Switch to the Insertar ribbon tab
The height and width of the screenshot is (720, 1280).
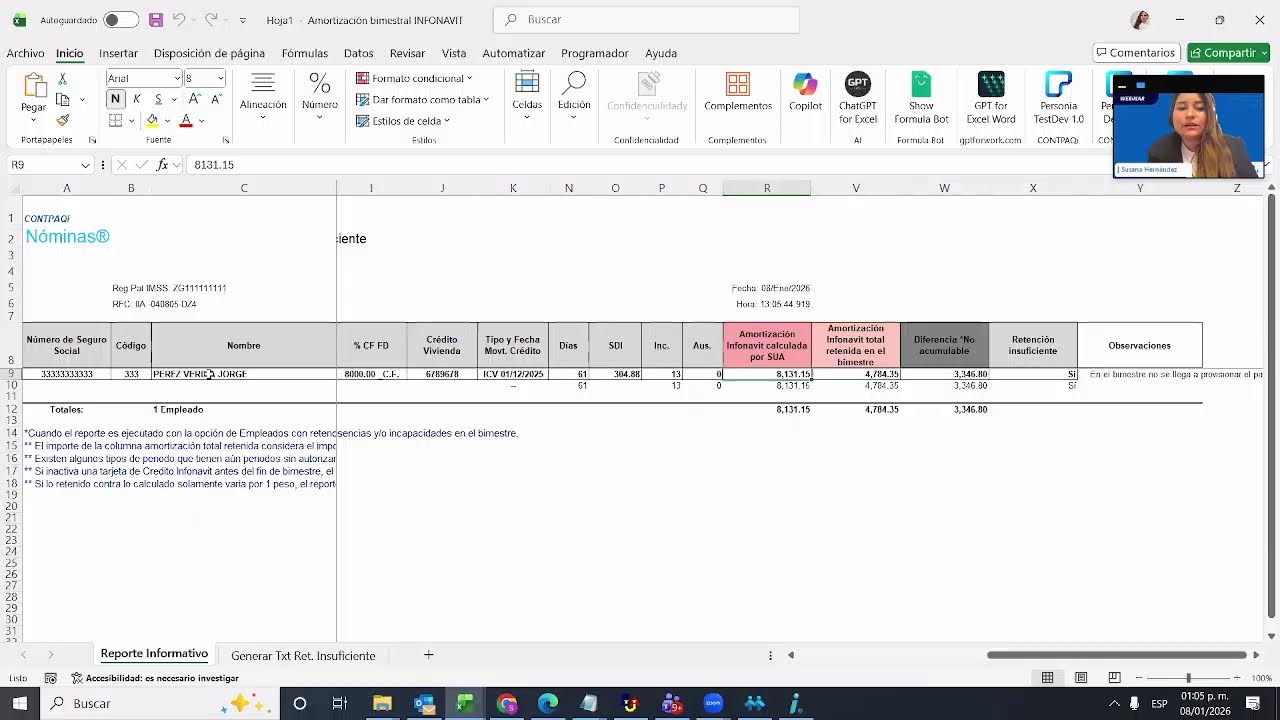pyautogui.click(x=118, y=53)
